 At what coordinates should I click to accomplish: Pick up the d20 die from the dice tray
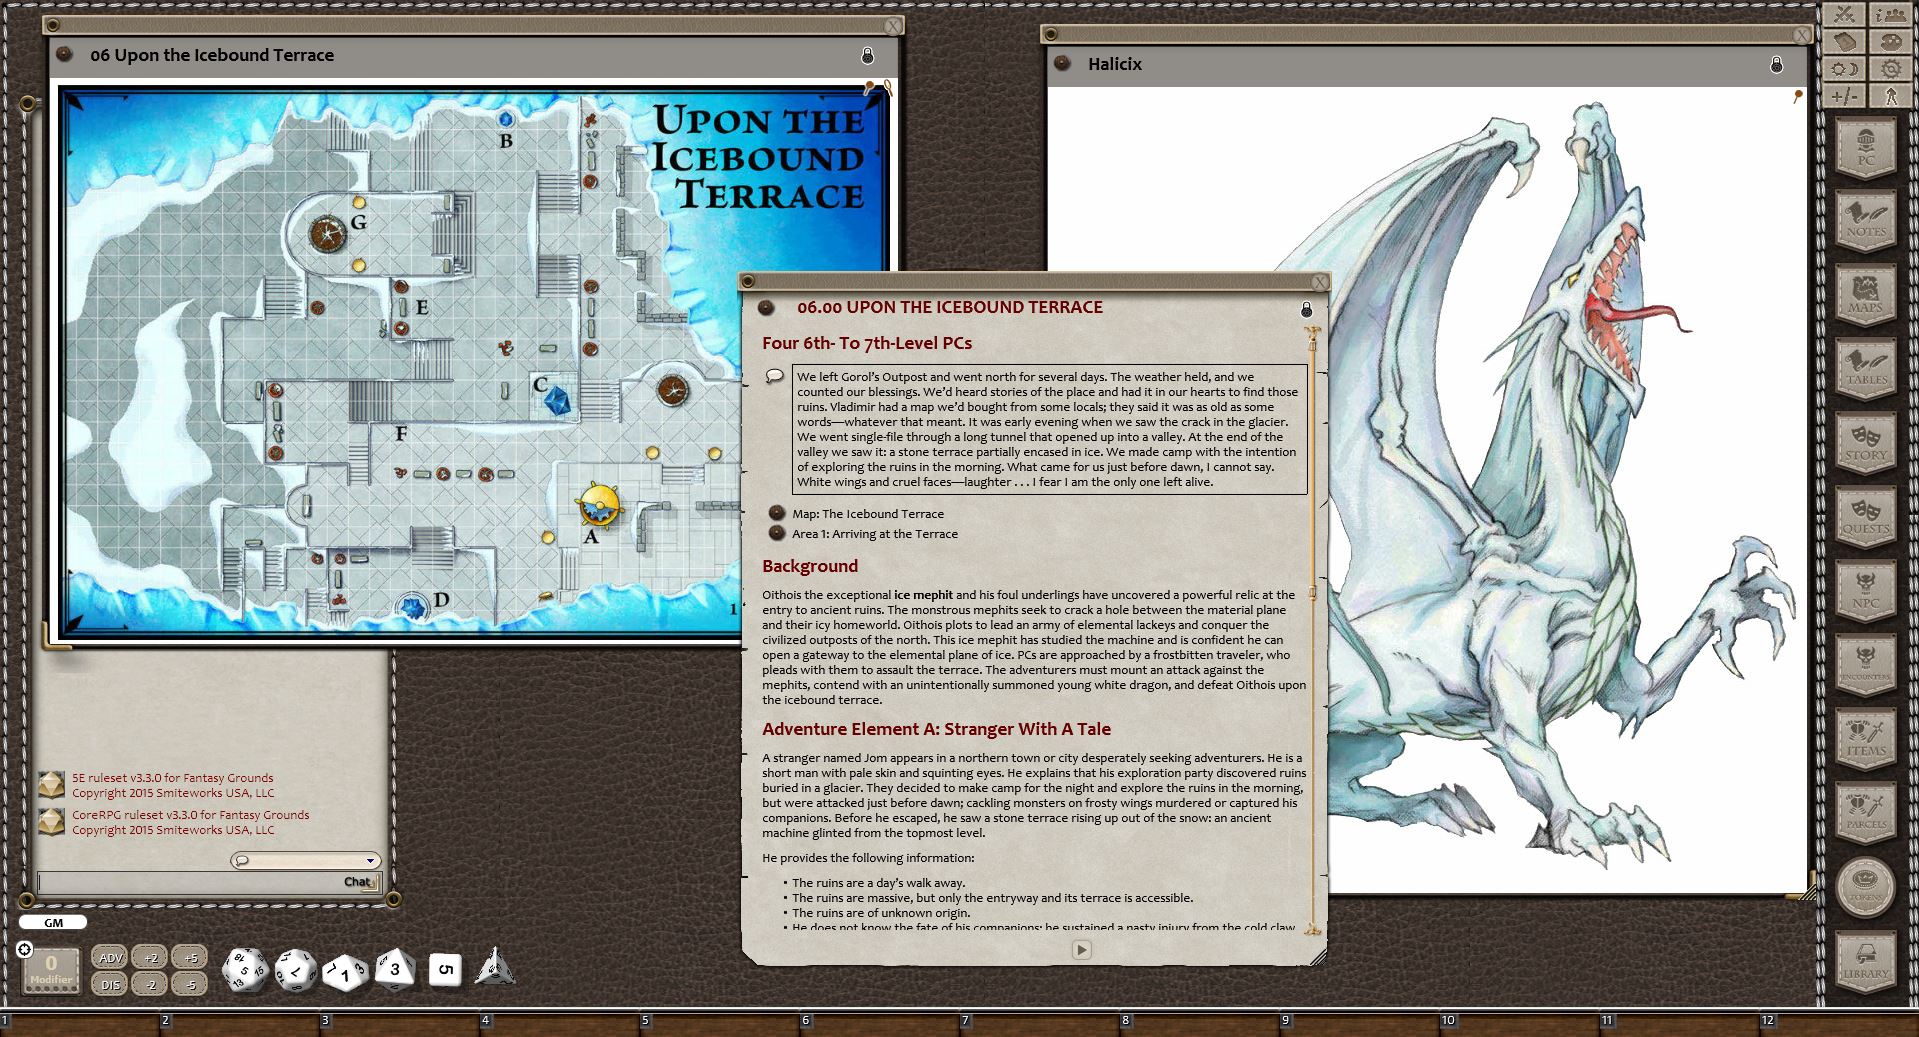point(243,968)
